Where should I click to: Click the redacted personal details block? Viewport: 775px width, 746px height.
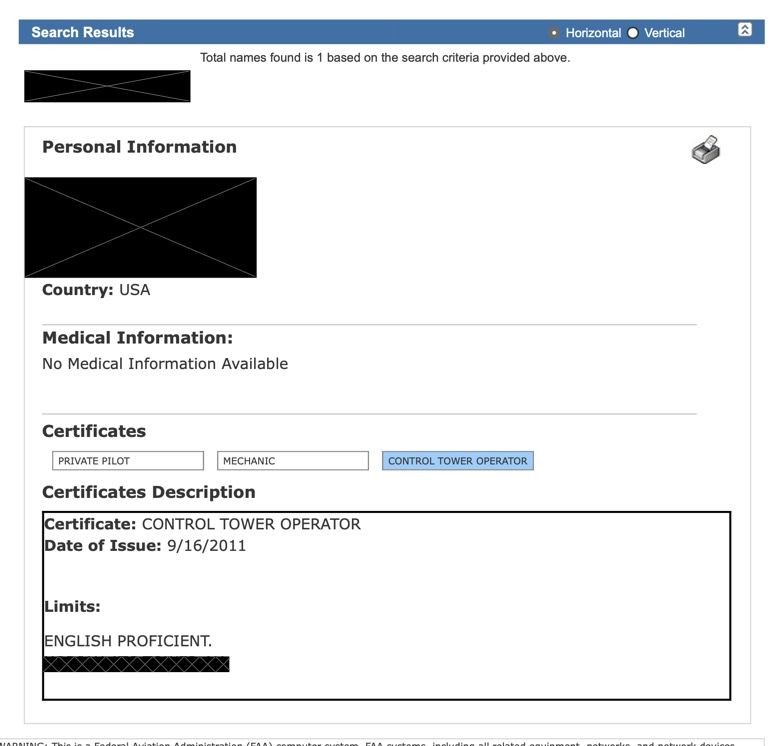(x=140, y=227)
